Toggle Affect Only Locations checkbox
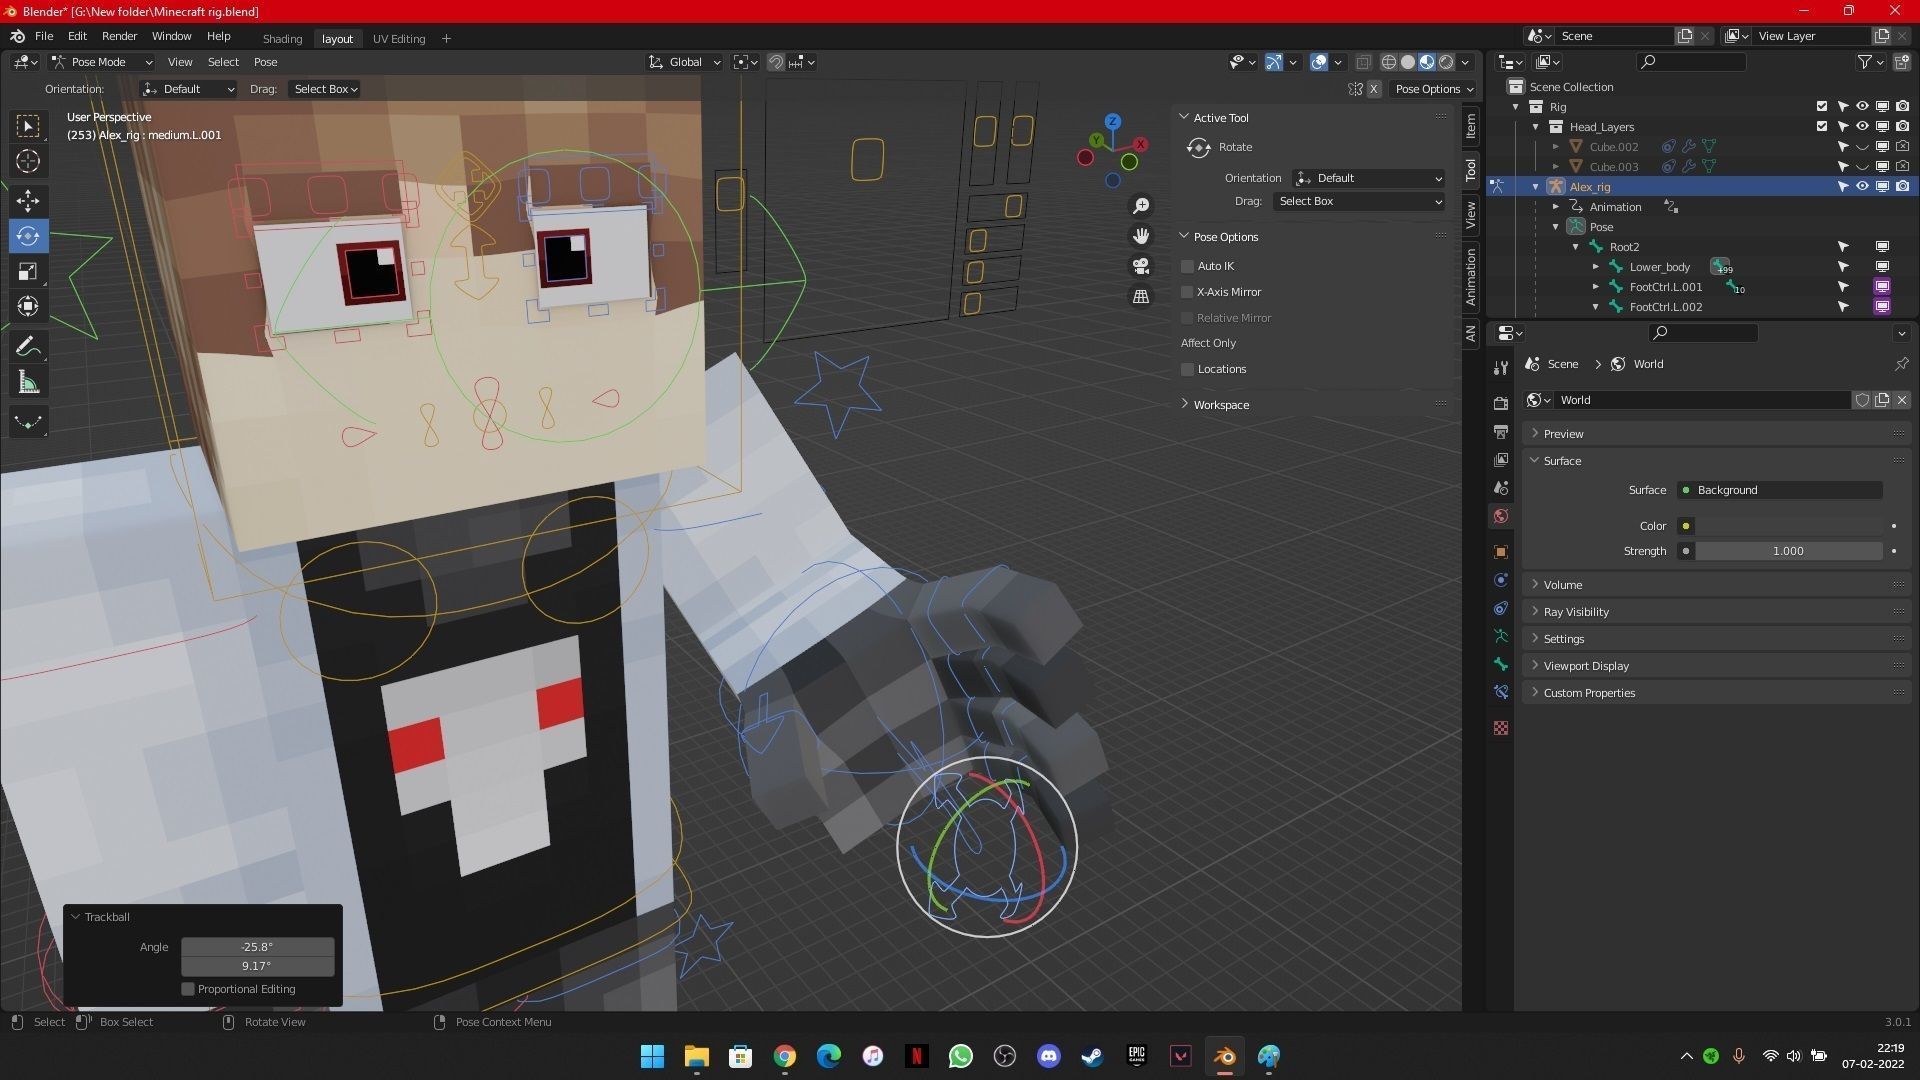This screenshot has height=1080, width=1920. 1187,369
